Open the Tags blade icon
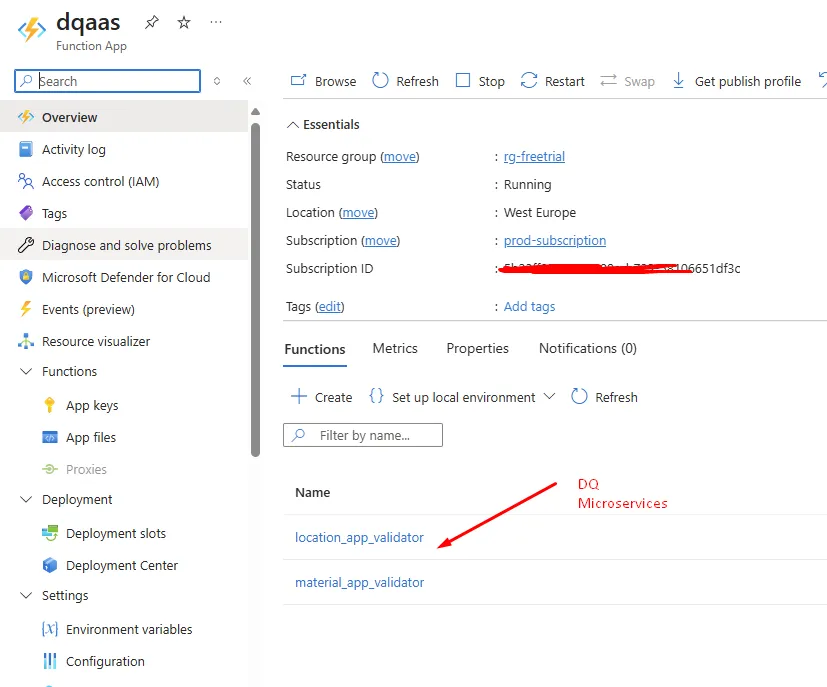Image resolution: width=827 pixels, height=687 pixels. [x=24, y=212]
